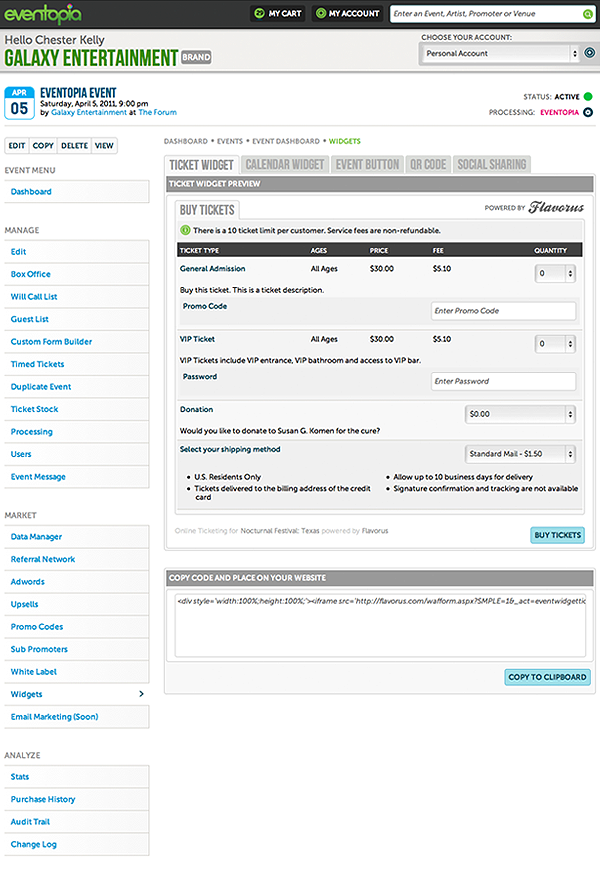Open Event Message
Image resolution: width=600 pixels, height=882 pixels.
tap(76, 477)
